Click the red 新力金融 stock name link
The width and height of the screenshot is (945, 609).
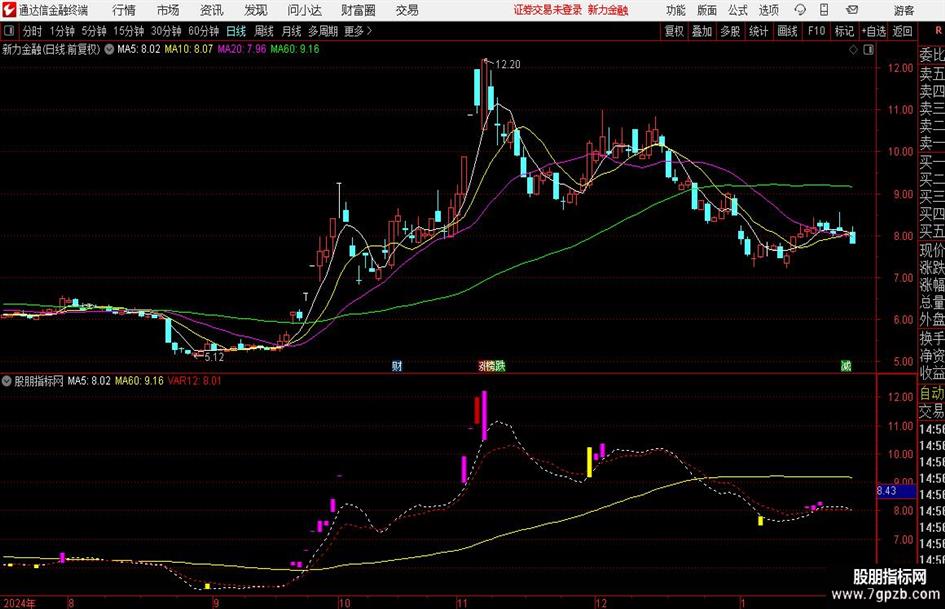click(x=608, y=10)
